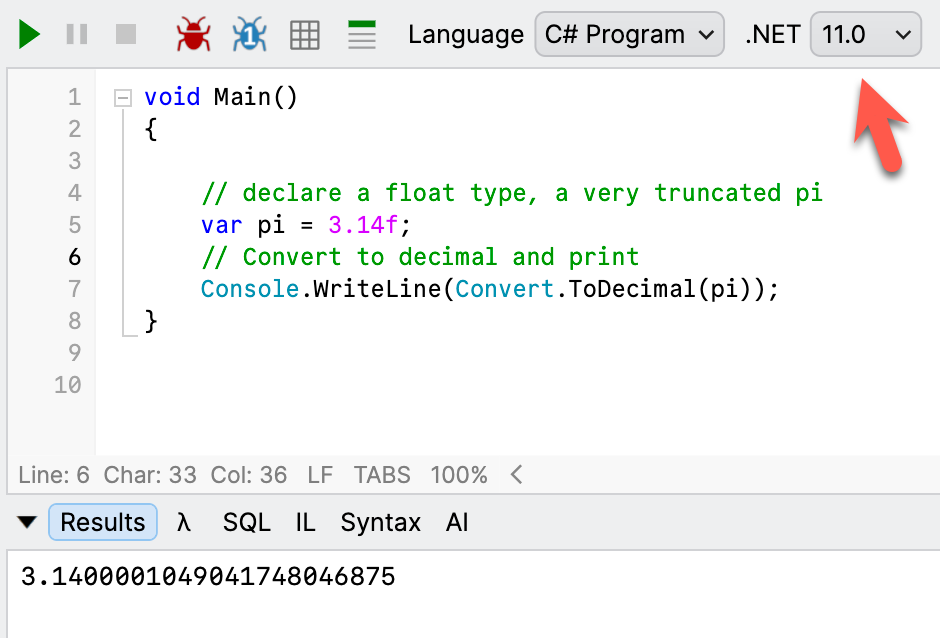The height and width of the screenshot is (638, 940).
Task: Collapse the Main() method code fold
Action: (123, 98)
